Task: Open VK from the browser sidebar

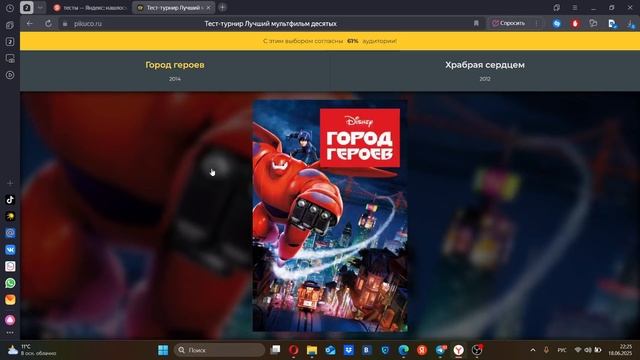Action: point(10,249)
